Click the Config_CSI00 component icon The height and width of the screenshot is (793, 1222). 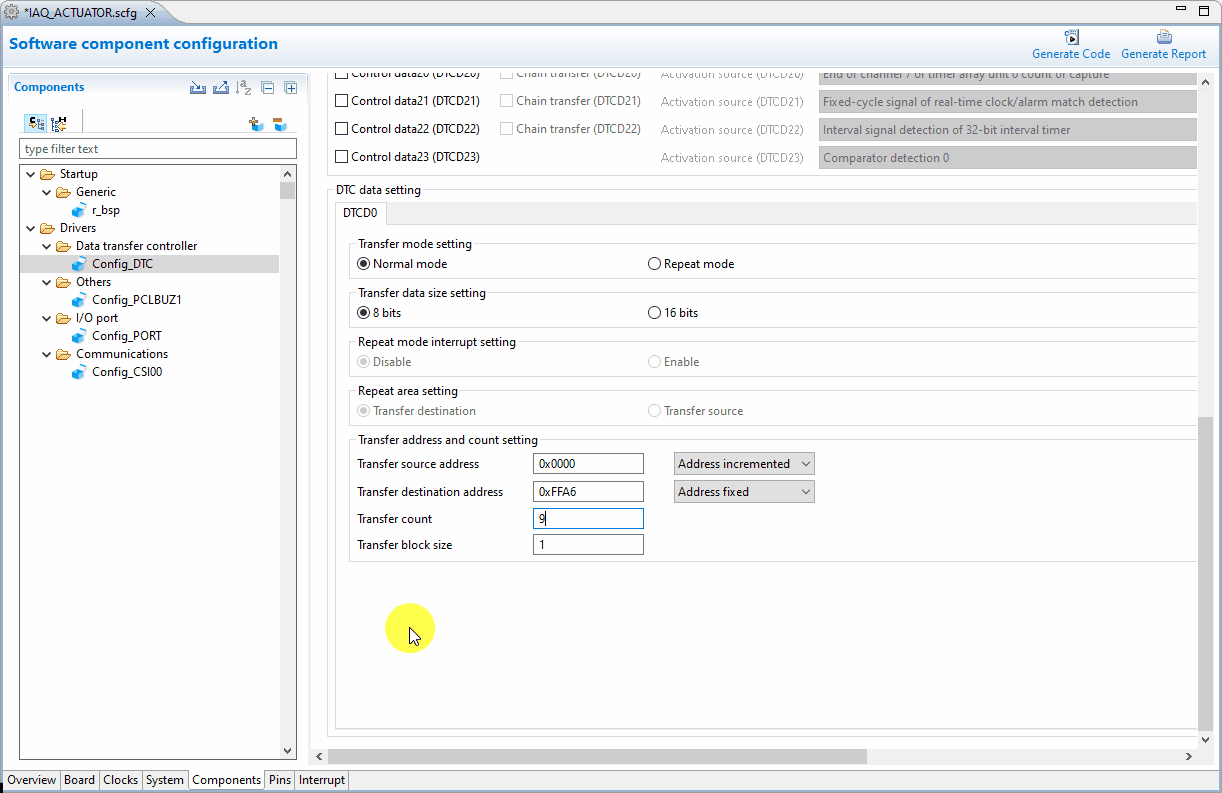coord(80,372)
